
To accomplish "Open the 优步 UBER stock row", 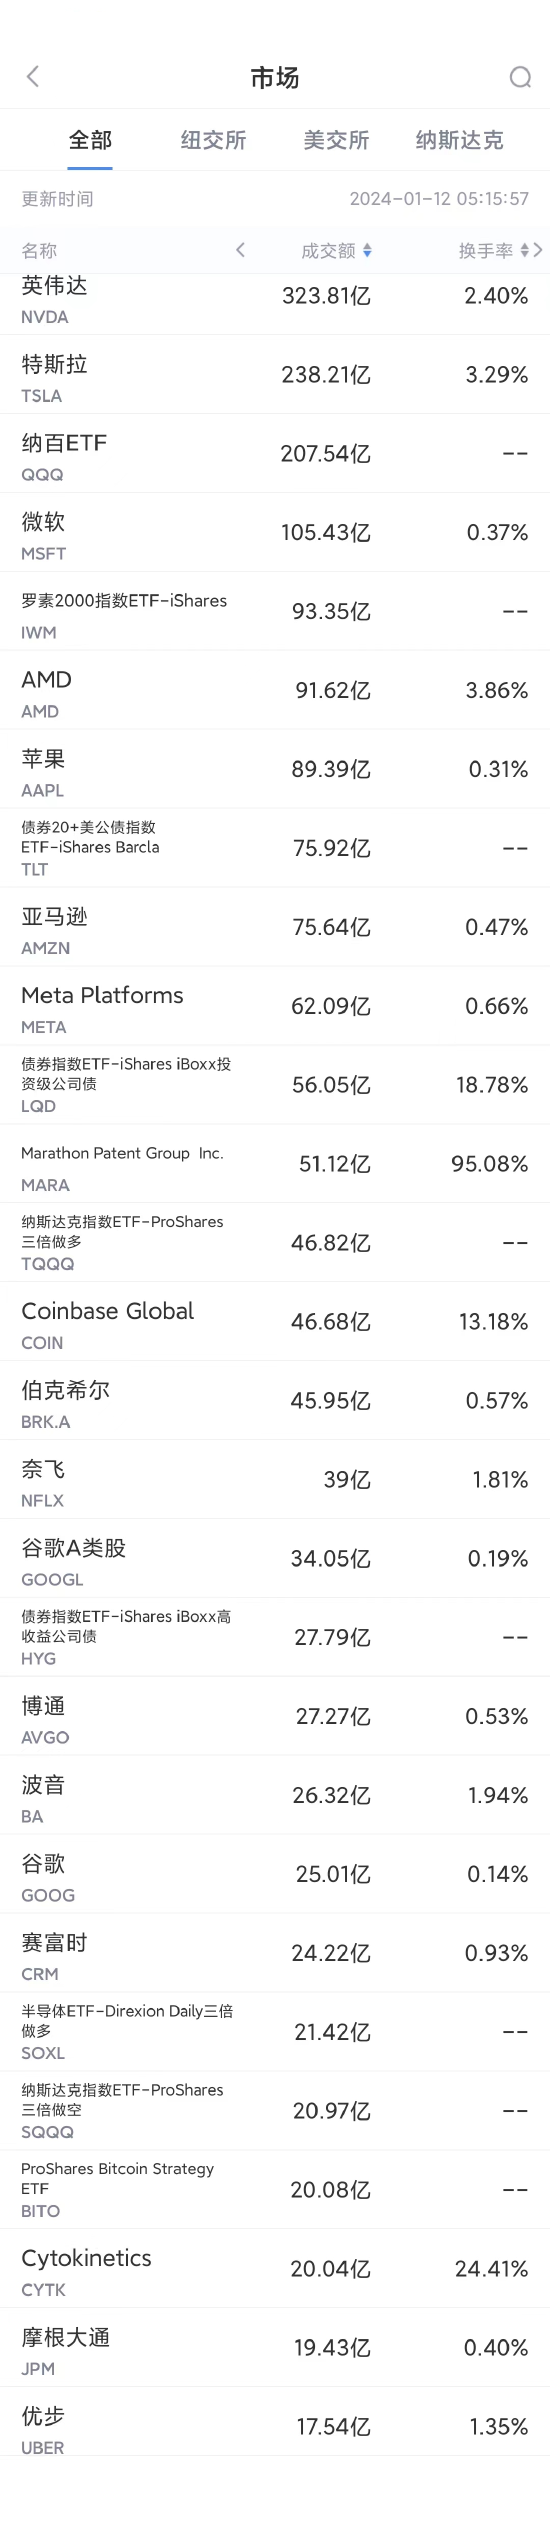I will pos(275,2426).
